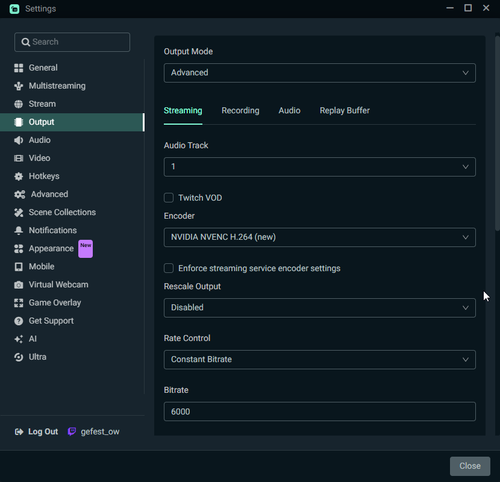Open the Output Mode dropdown
The height and width of the screenshot is (482, 500).
pos(320,73)
